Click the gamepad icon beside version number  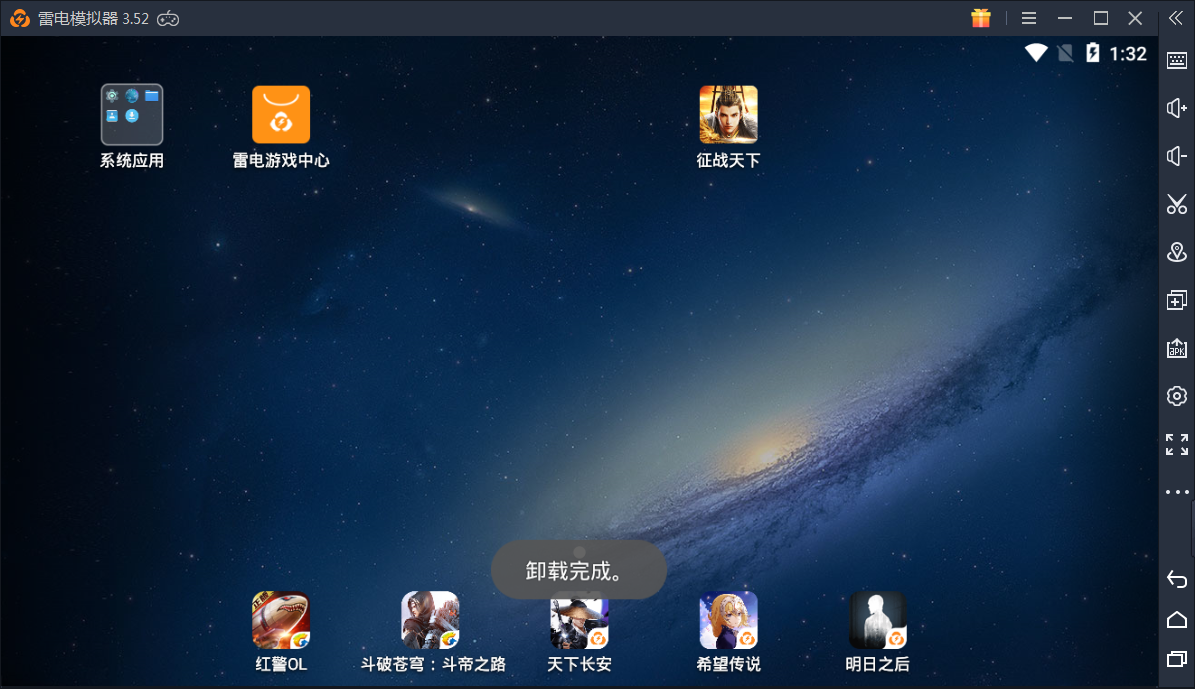tap(168, 19)
